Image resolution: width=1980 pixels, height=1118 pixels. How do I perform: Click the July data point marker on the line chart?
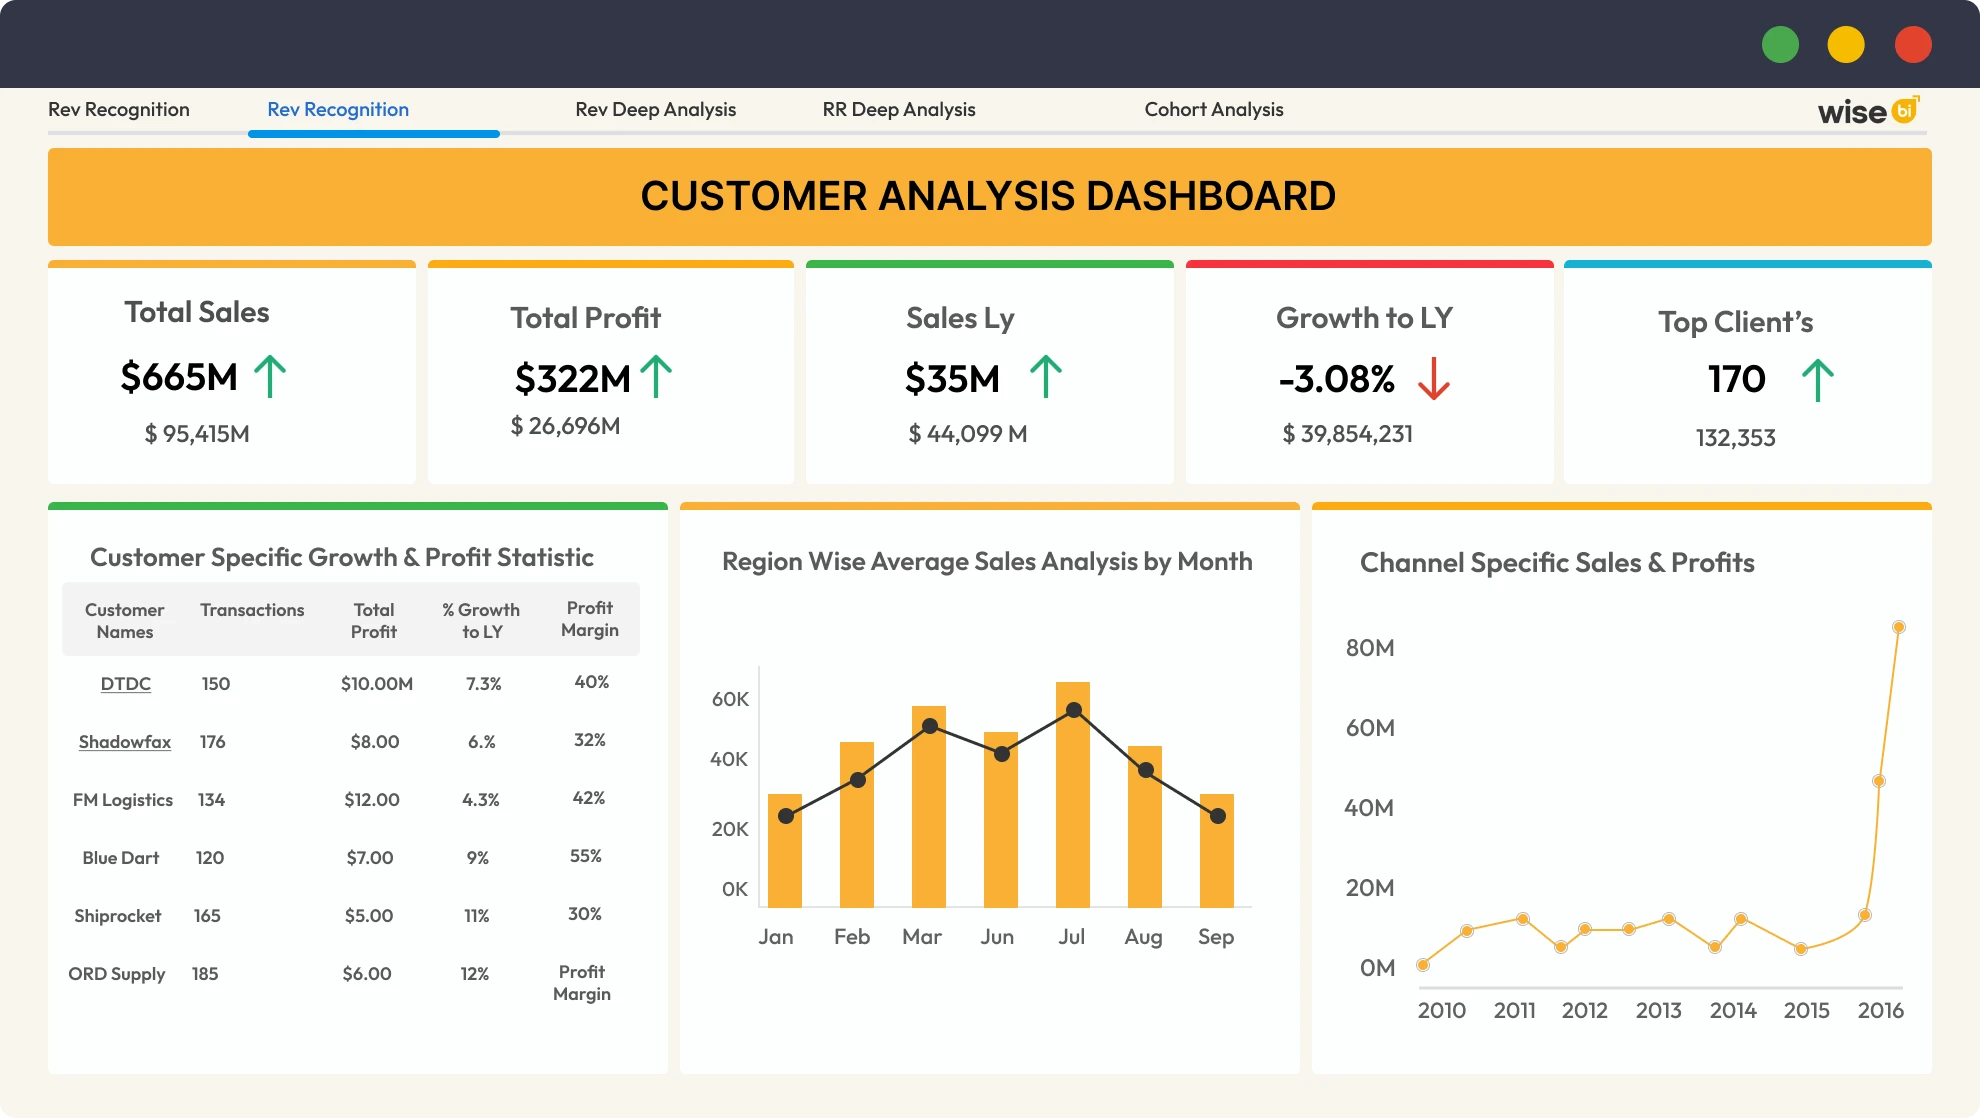1071,709
